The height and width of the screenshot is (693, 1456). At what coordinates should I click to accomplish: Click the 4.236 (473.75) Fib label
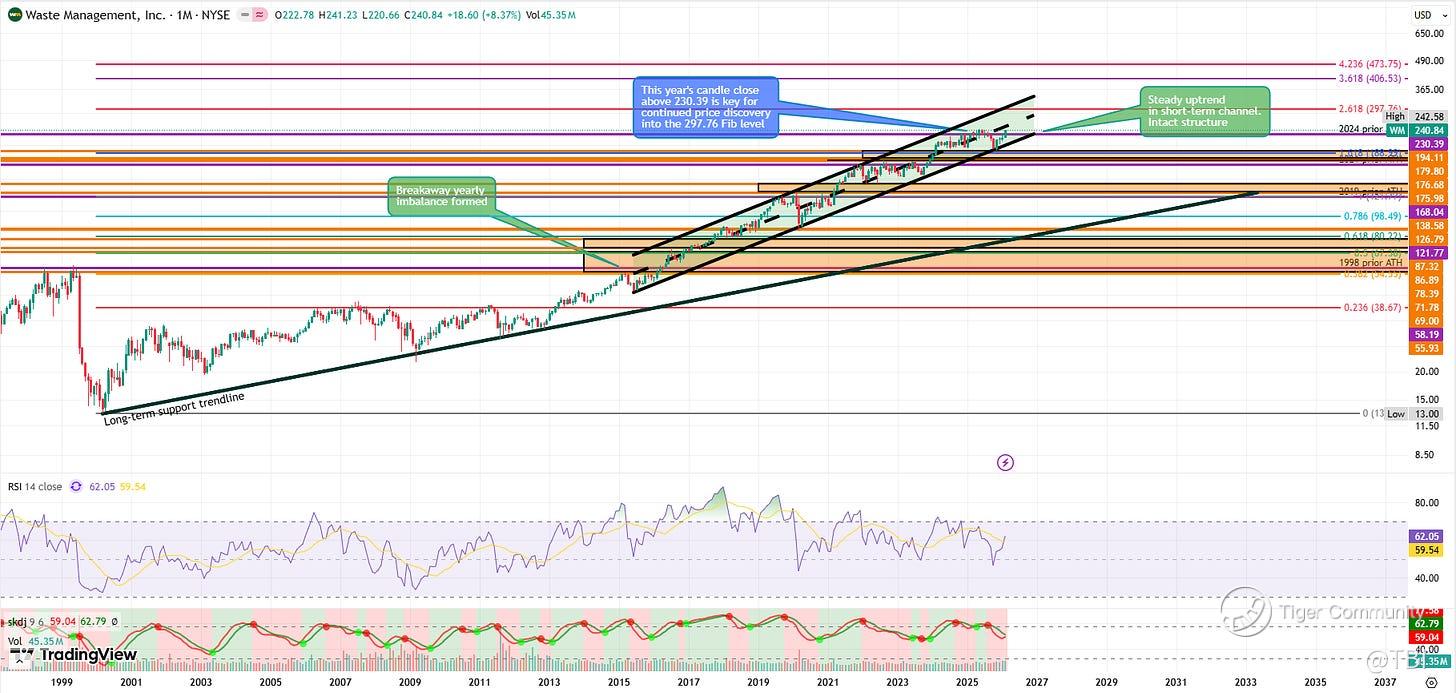pyautogui.click(x=1370, y=64)
